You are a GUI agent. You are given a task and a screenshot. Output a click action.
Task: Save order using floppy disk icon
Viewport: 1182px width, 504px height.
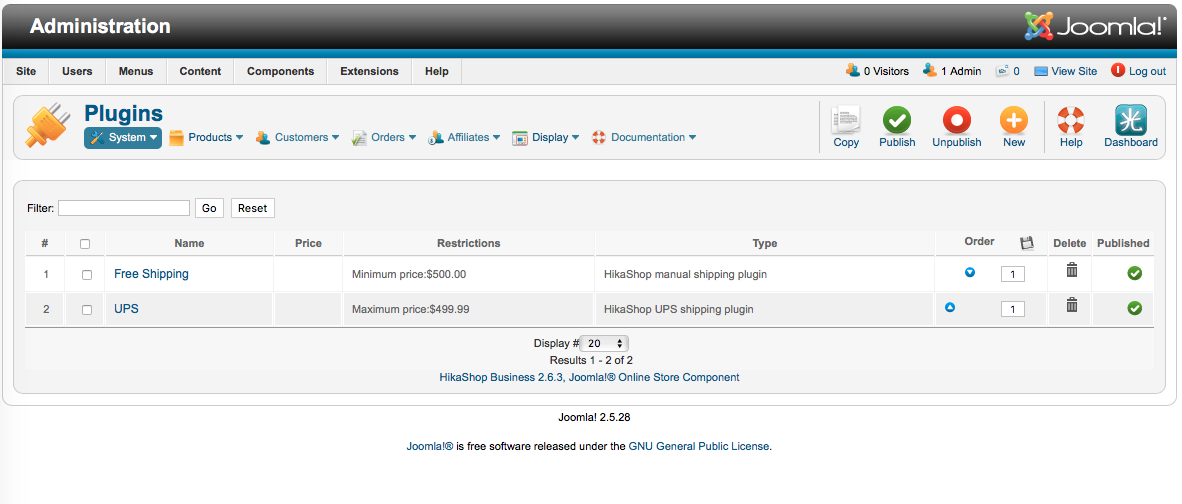[x=1026, y=243]
